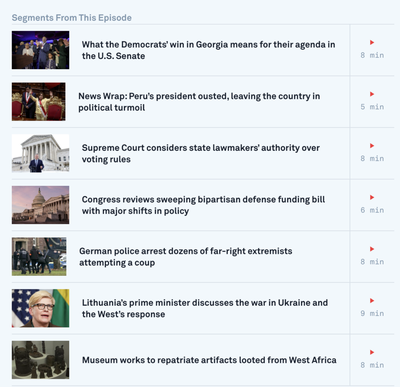This screenshot has height=387, width=400.
Task: Open headline about Democrats' win in Georgia
Action: 208,50
